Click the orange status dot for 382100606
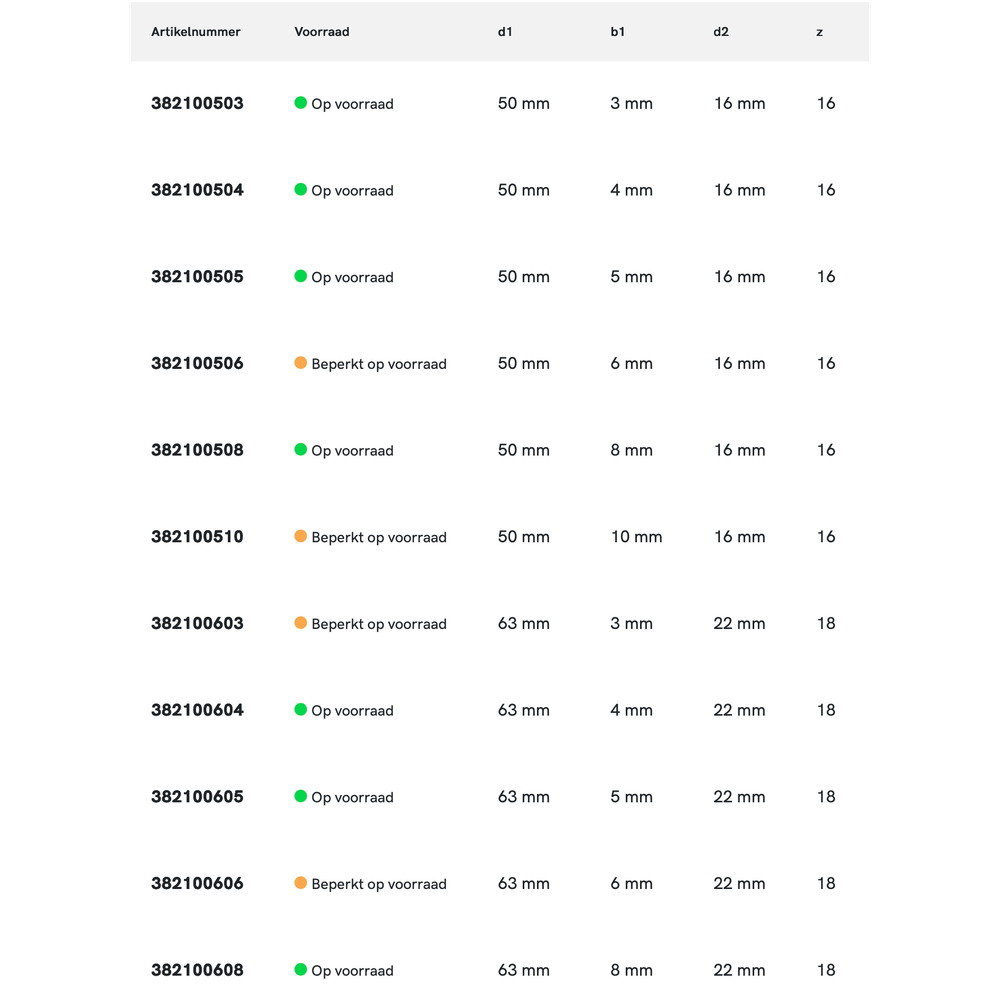 [300, 883]
